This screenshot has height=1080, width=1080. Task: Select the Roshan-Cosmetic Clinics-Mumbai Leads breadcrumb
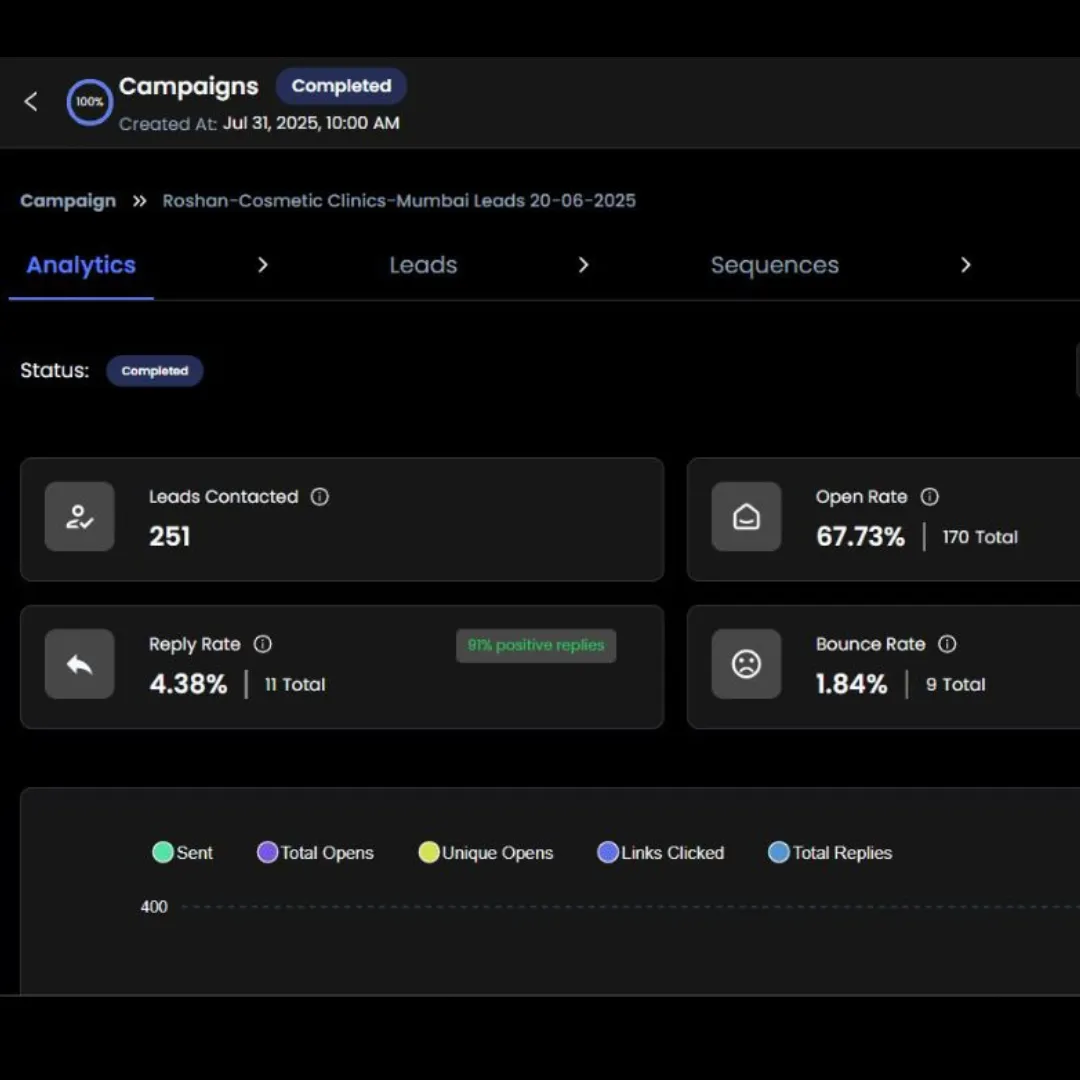coord(399,201)
